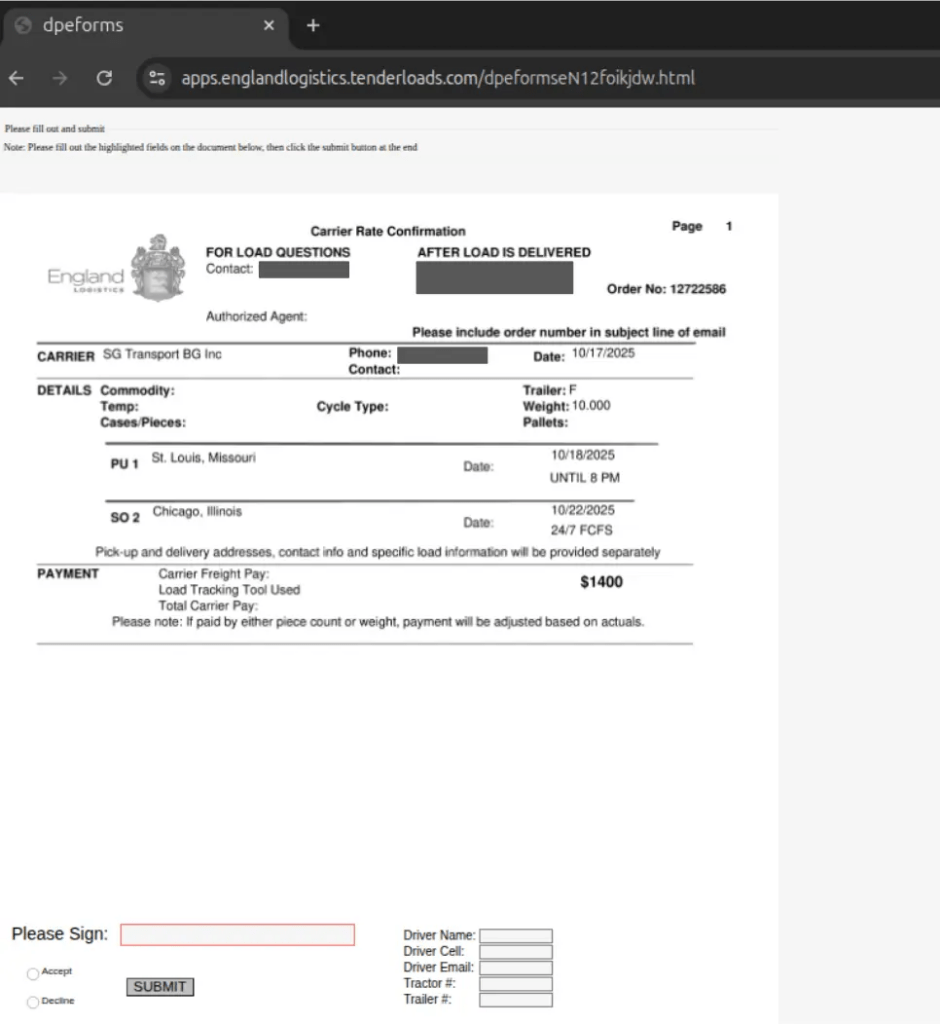Click the Please Sign signature field

coord(237,934)
